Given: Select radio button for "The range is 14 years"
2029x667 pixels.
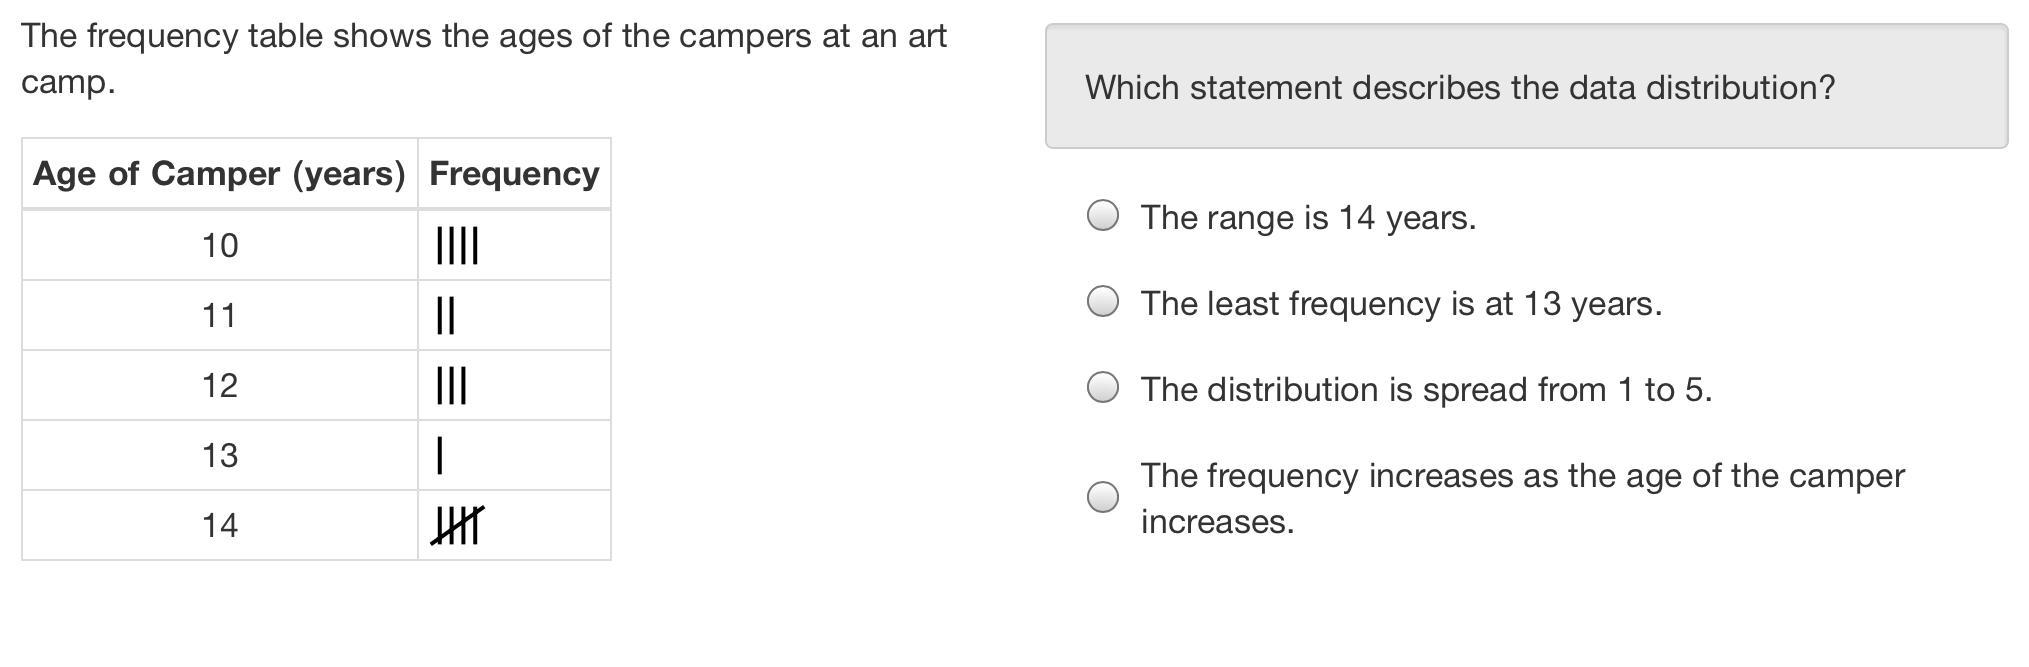Looking at the screenshot, I should coord(1102,216).
